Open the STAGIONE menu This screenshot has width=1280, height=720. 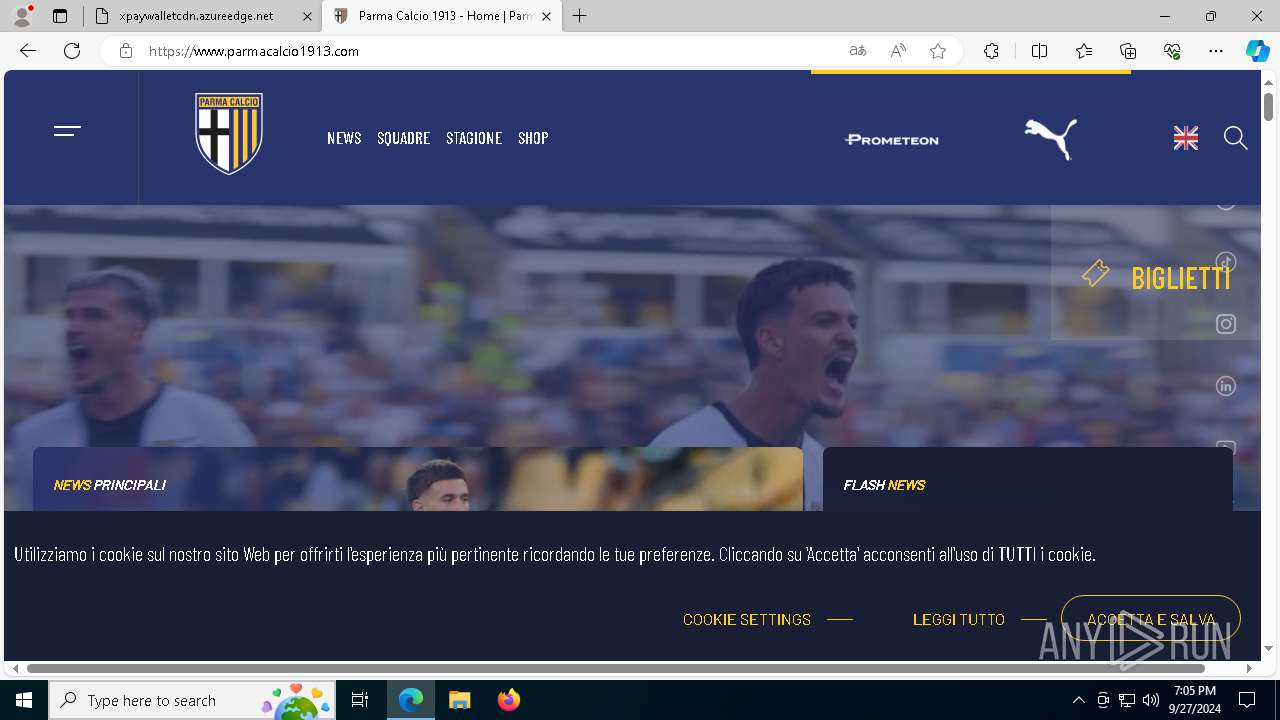click(x=474, y=138)
